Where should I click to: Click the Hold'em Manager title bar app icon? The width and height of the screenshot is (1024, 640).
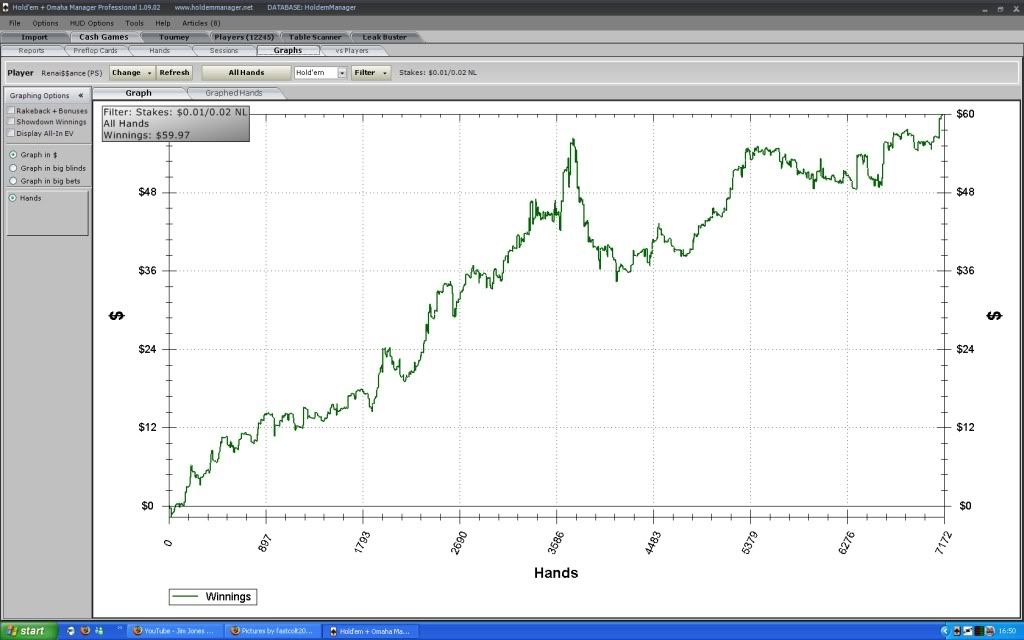pos(6,7)
